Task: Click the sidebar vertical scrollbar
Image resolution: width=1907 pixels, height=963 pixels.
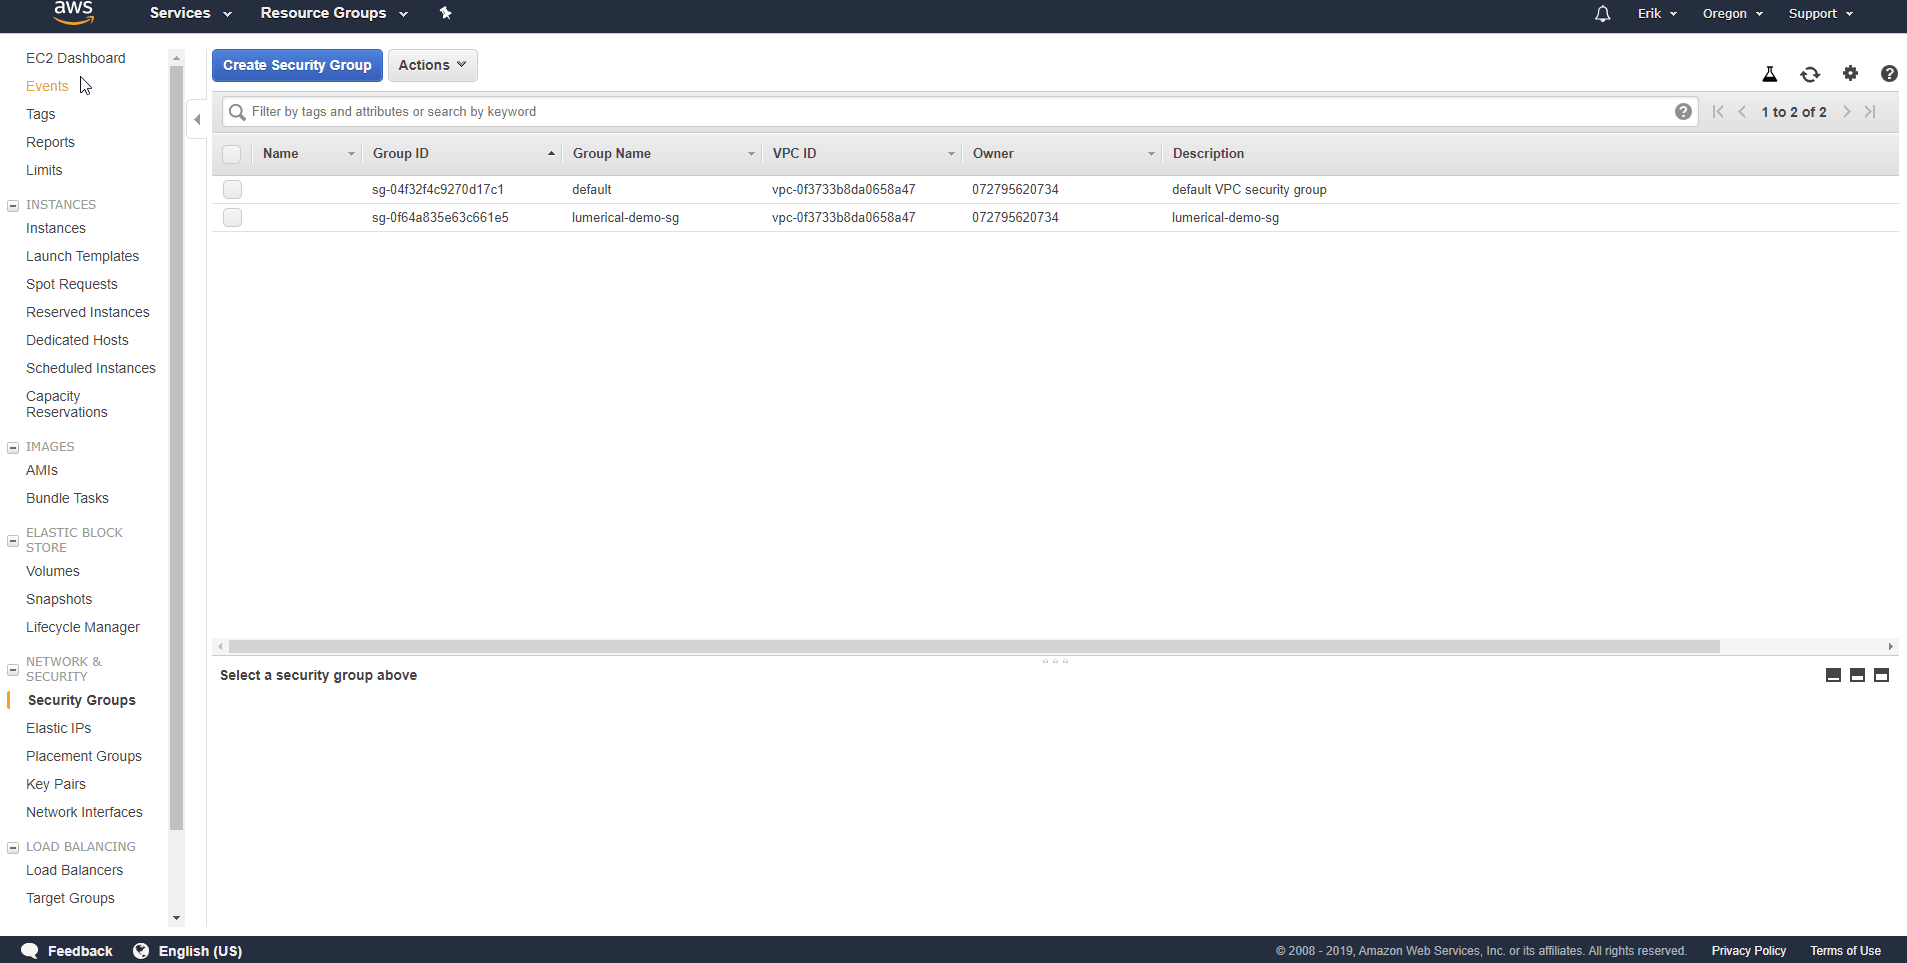Action: (176, 448)
